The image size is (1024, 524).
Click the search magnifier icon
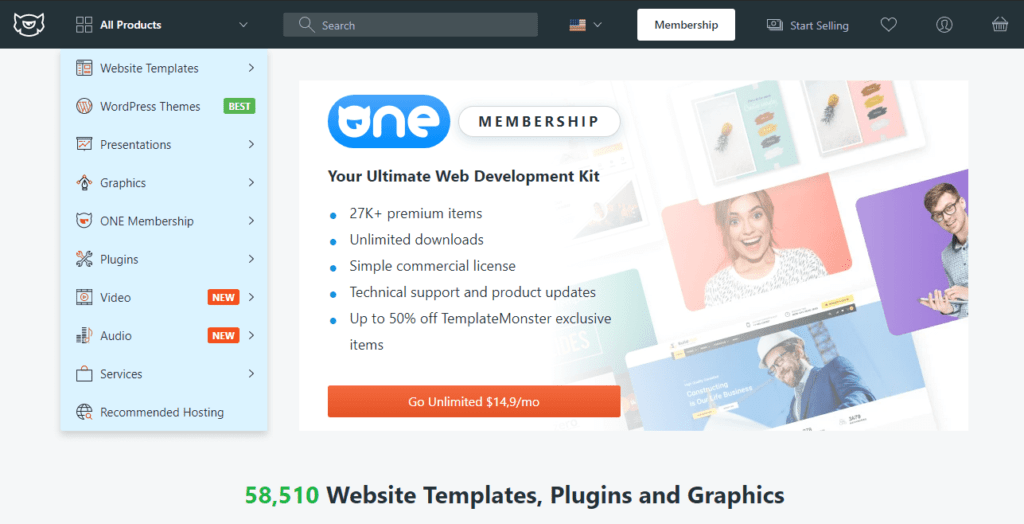[x=306, y=25]
